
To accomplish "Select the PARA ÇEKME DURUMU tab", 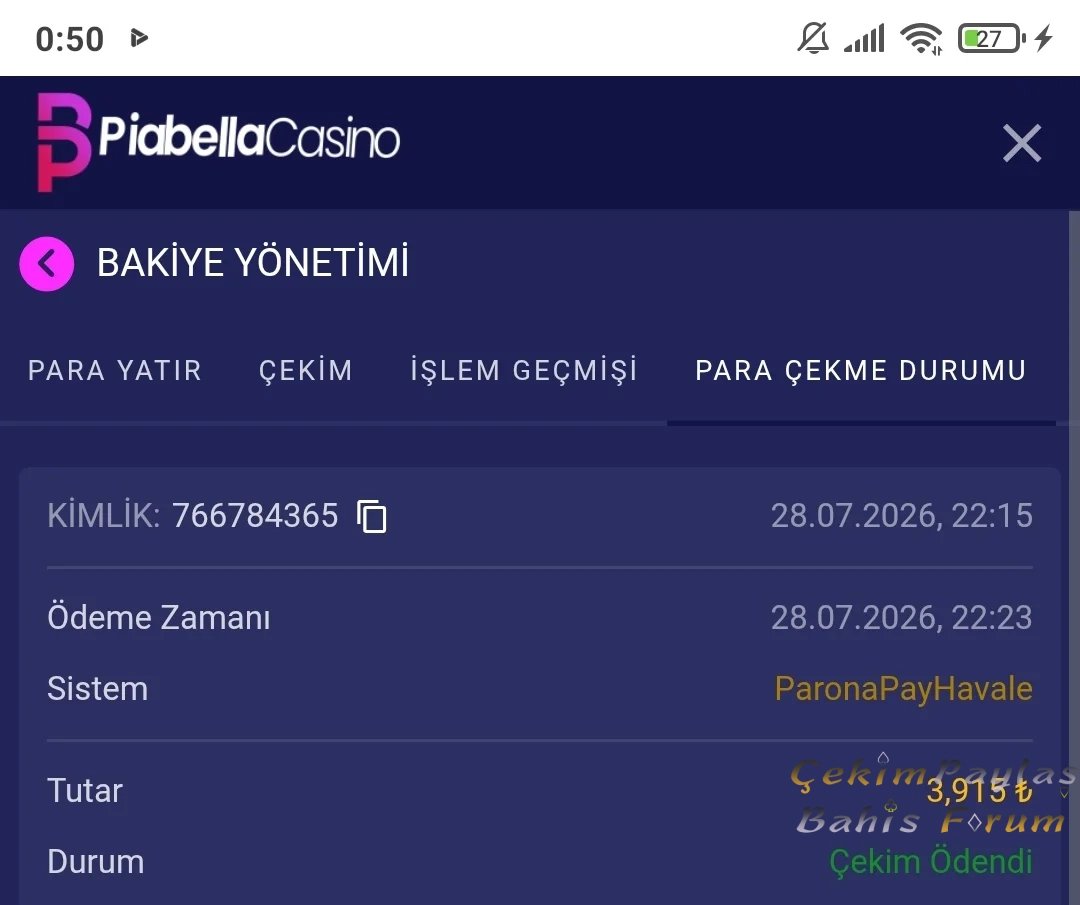I will pyautogui.click(x=861, y=371).
